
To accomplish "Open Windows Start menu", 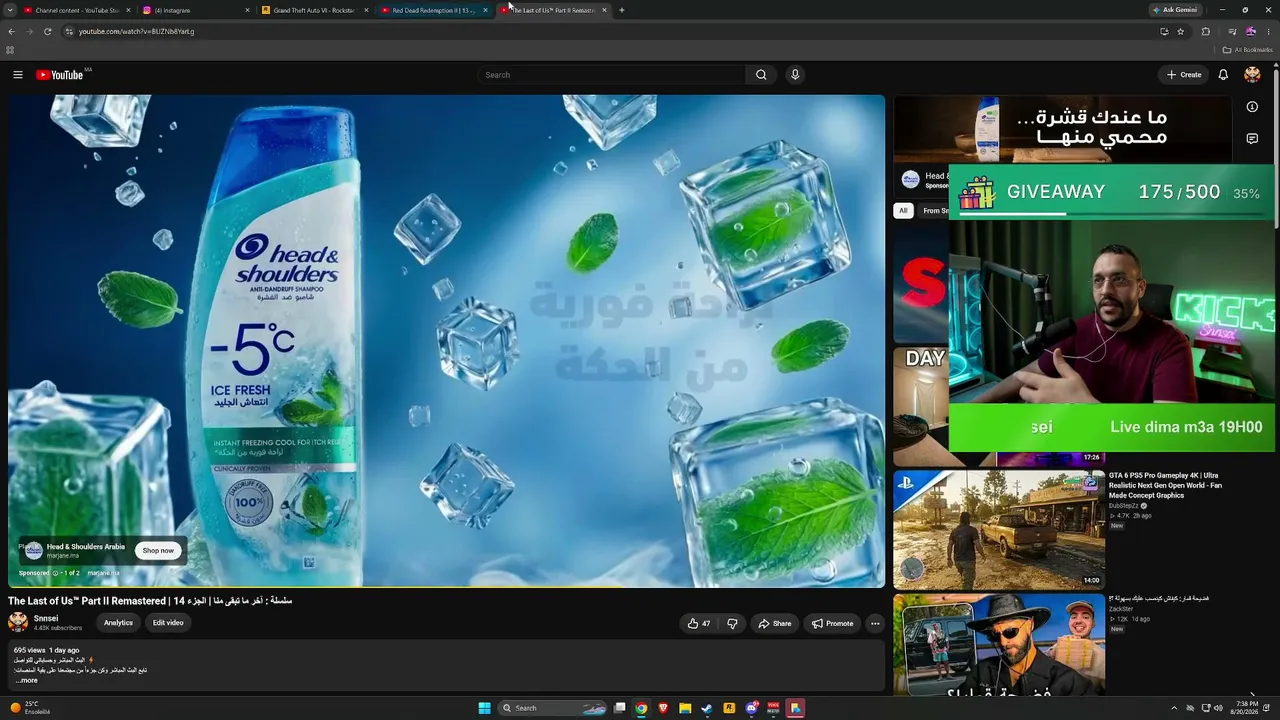I will click(x=485, y=708).
